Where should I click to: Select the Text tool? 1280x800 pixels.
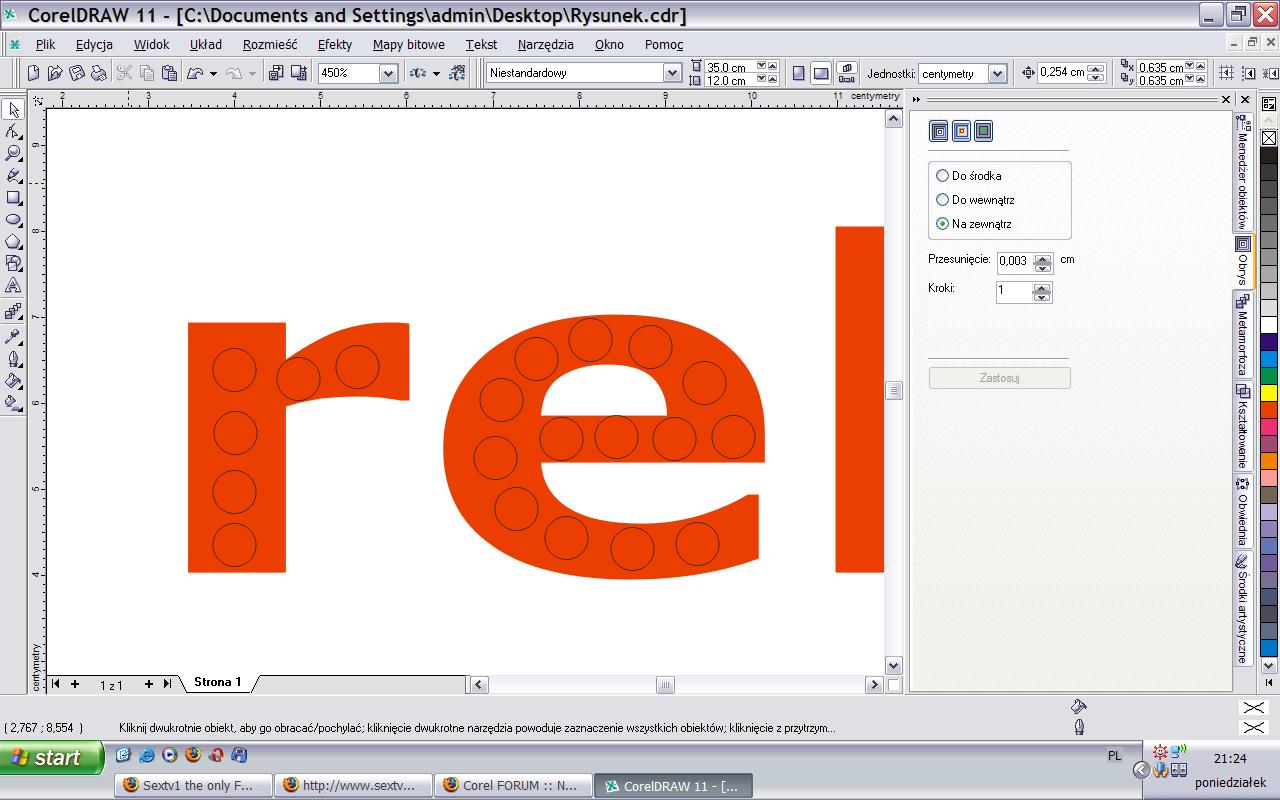tap(13, 286)
